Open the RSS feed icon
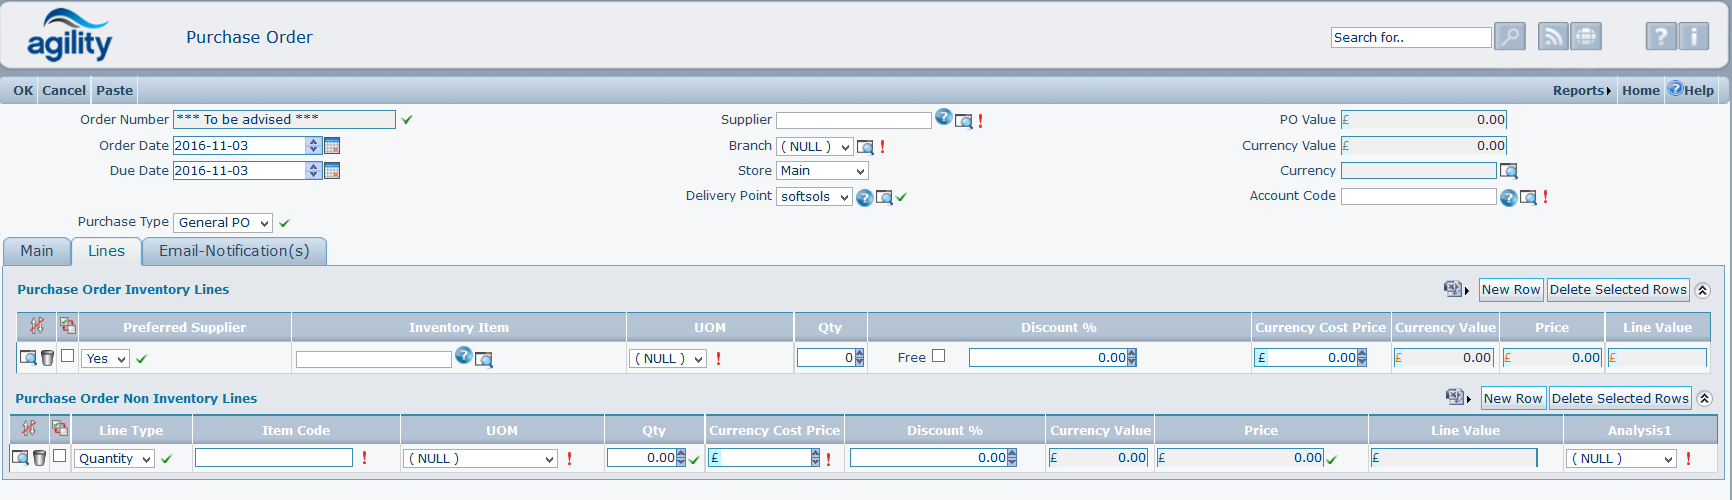Screen dimensions: 1732x500 coord(1552,37)
